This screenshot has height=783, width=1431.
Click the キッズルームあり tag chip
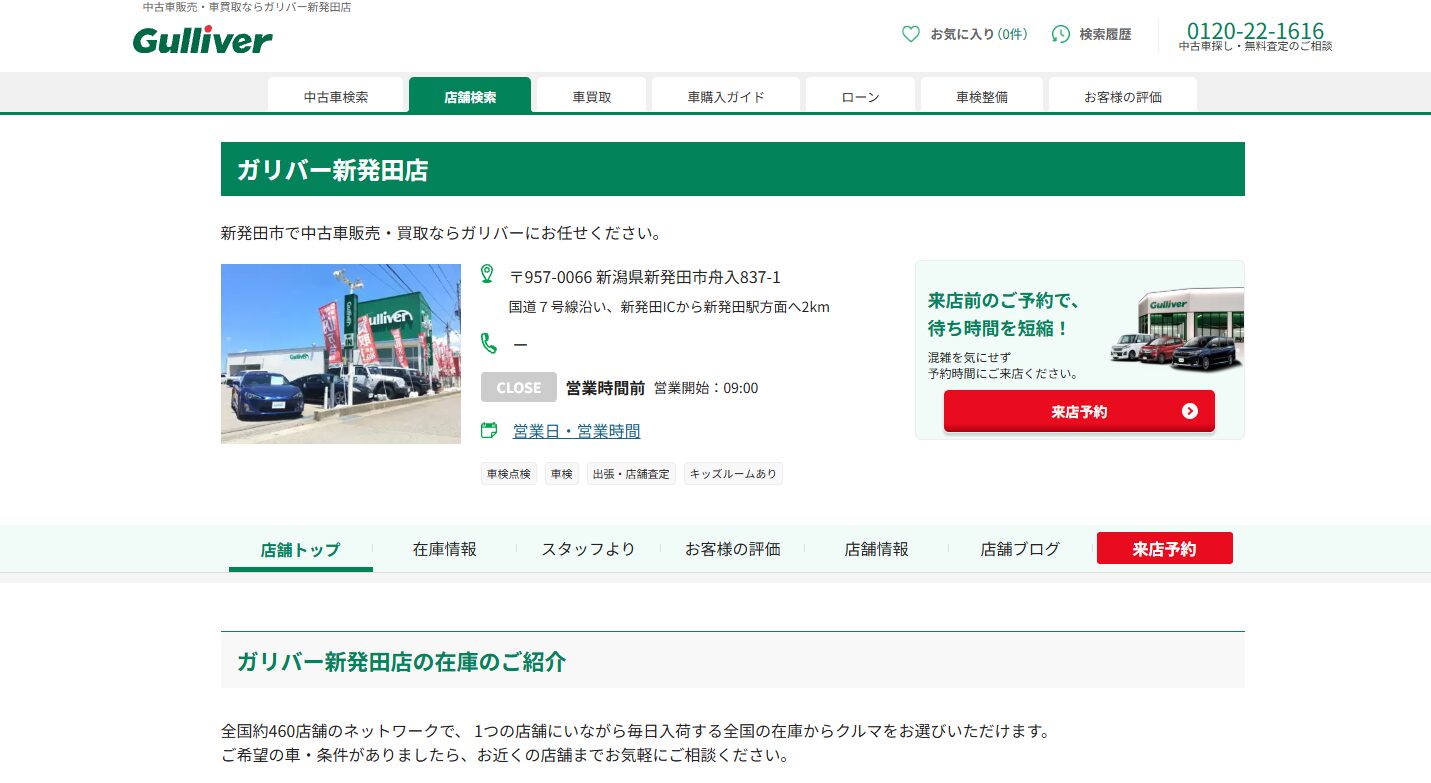[733, 473]
